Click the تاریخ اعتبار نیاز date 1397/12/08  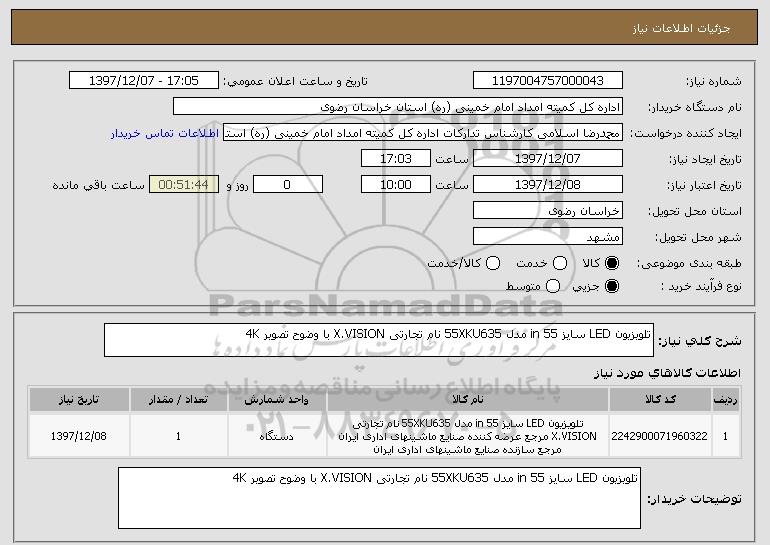[x=548, y=185]
